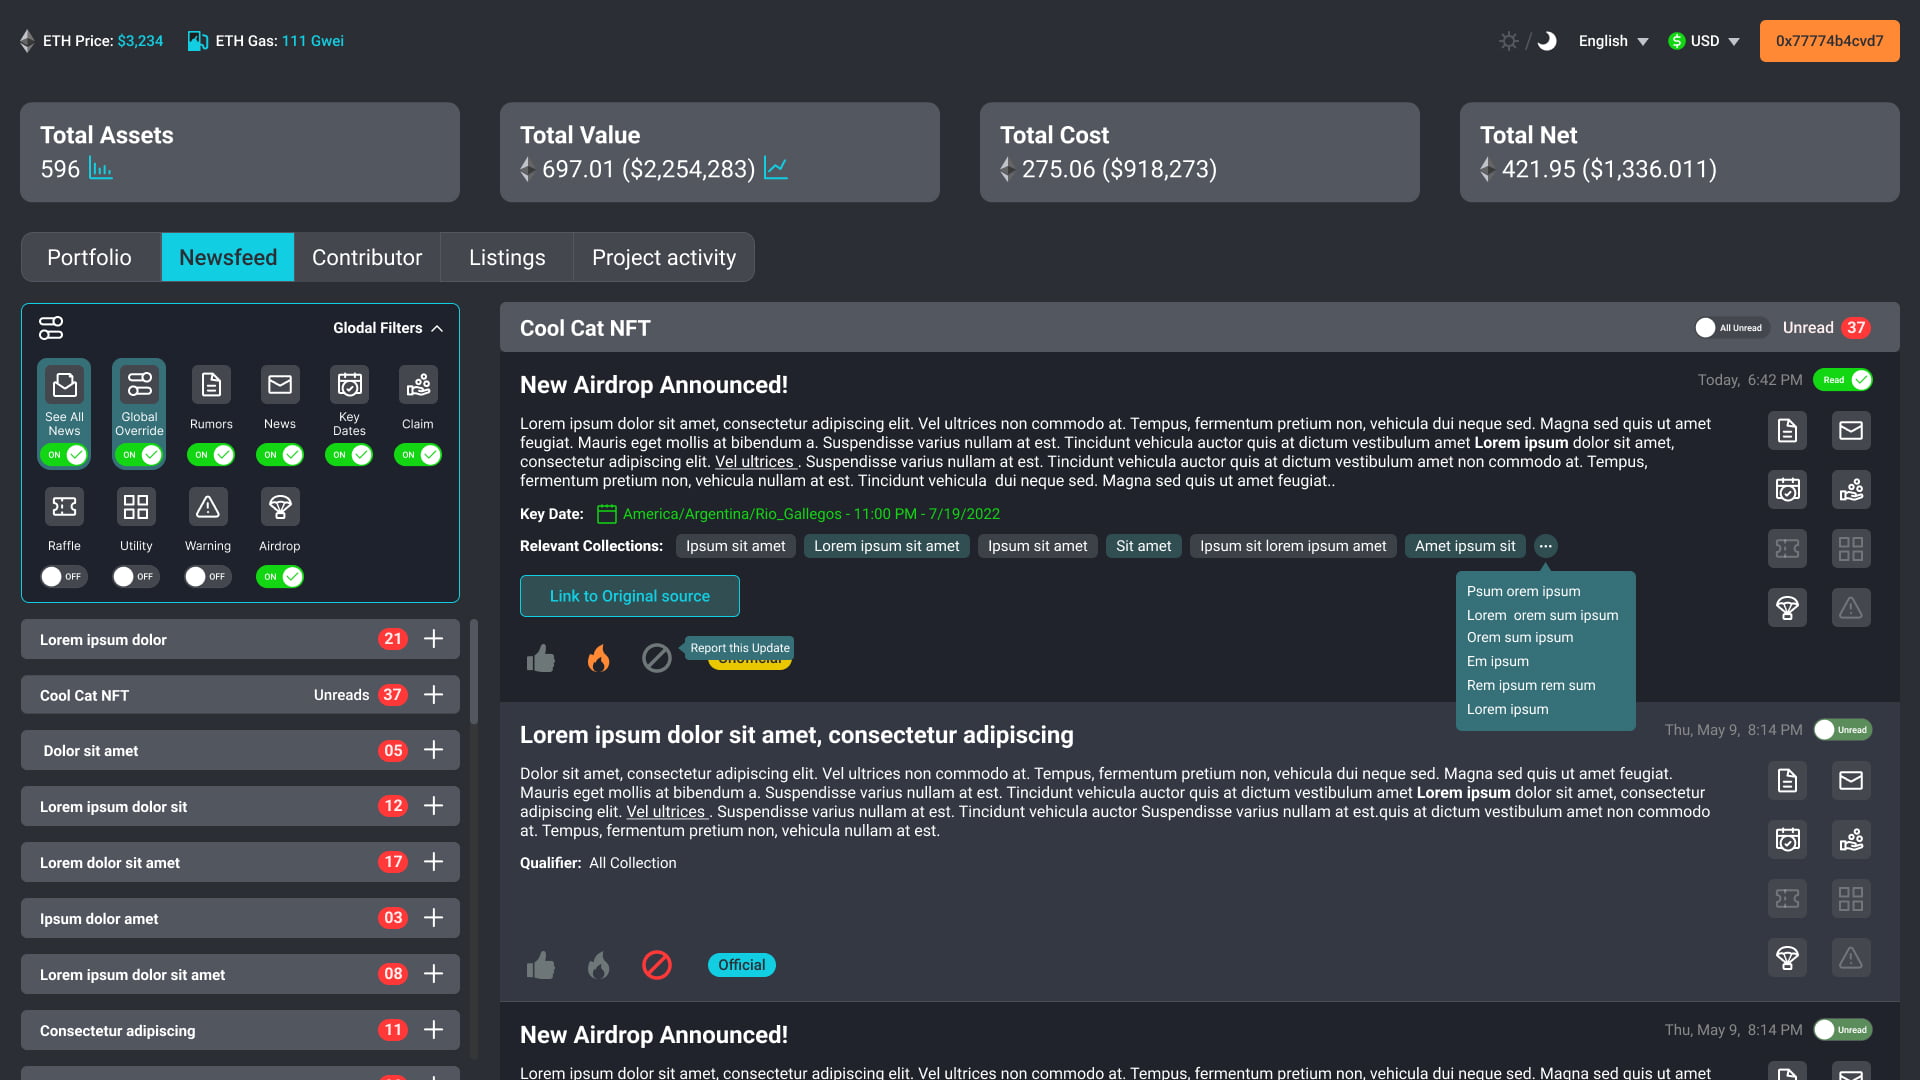
Task: Click Link to Original source button
Action: pos(629,596)
